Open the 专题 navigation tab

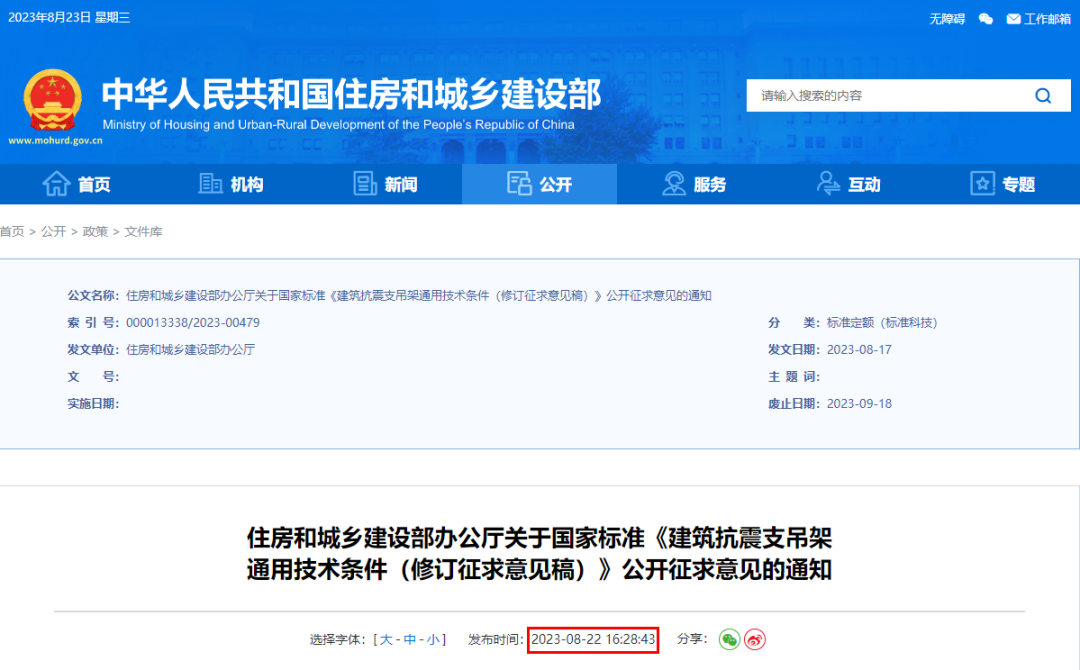(1002, 184)
